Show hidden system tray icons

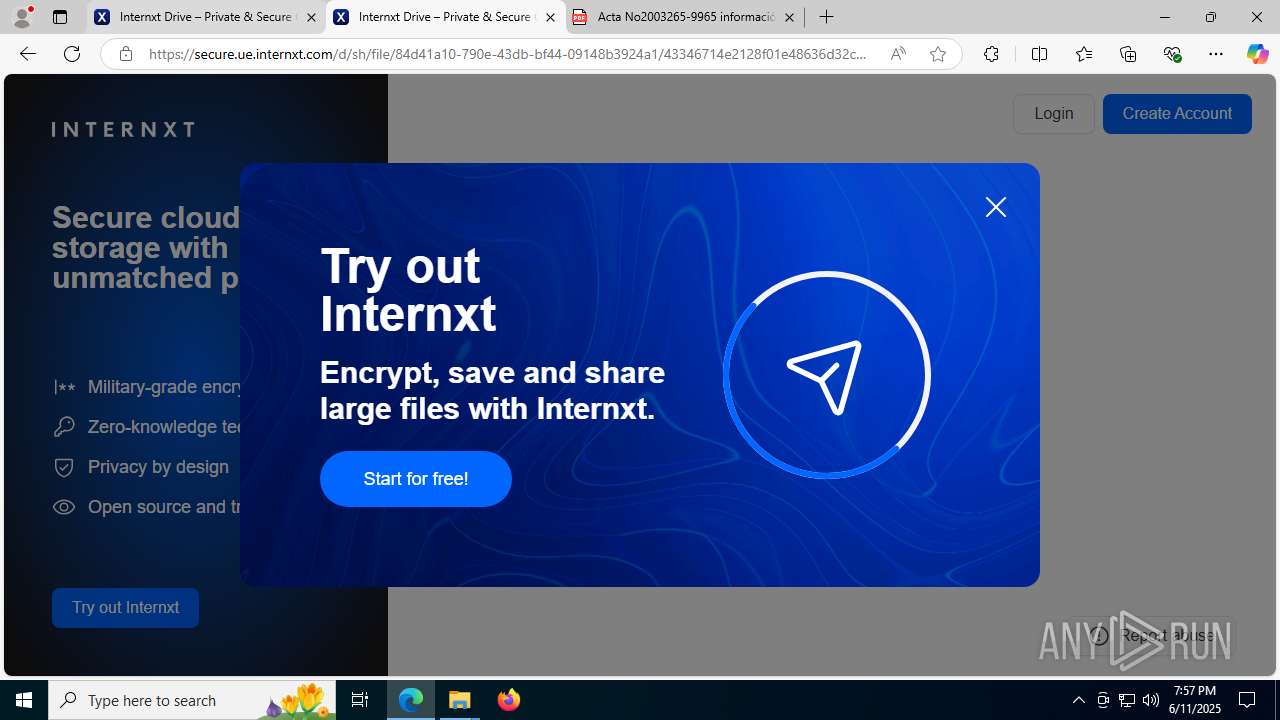1078,700
